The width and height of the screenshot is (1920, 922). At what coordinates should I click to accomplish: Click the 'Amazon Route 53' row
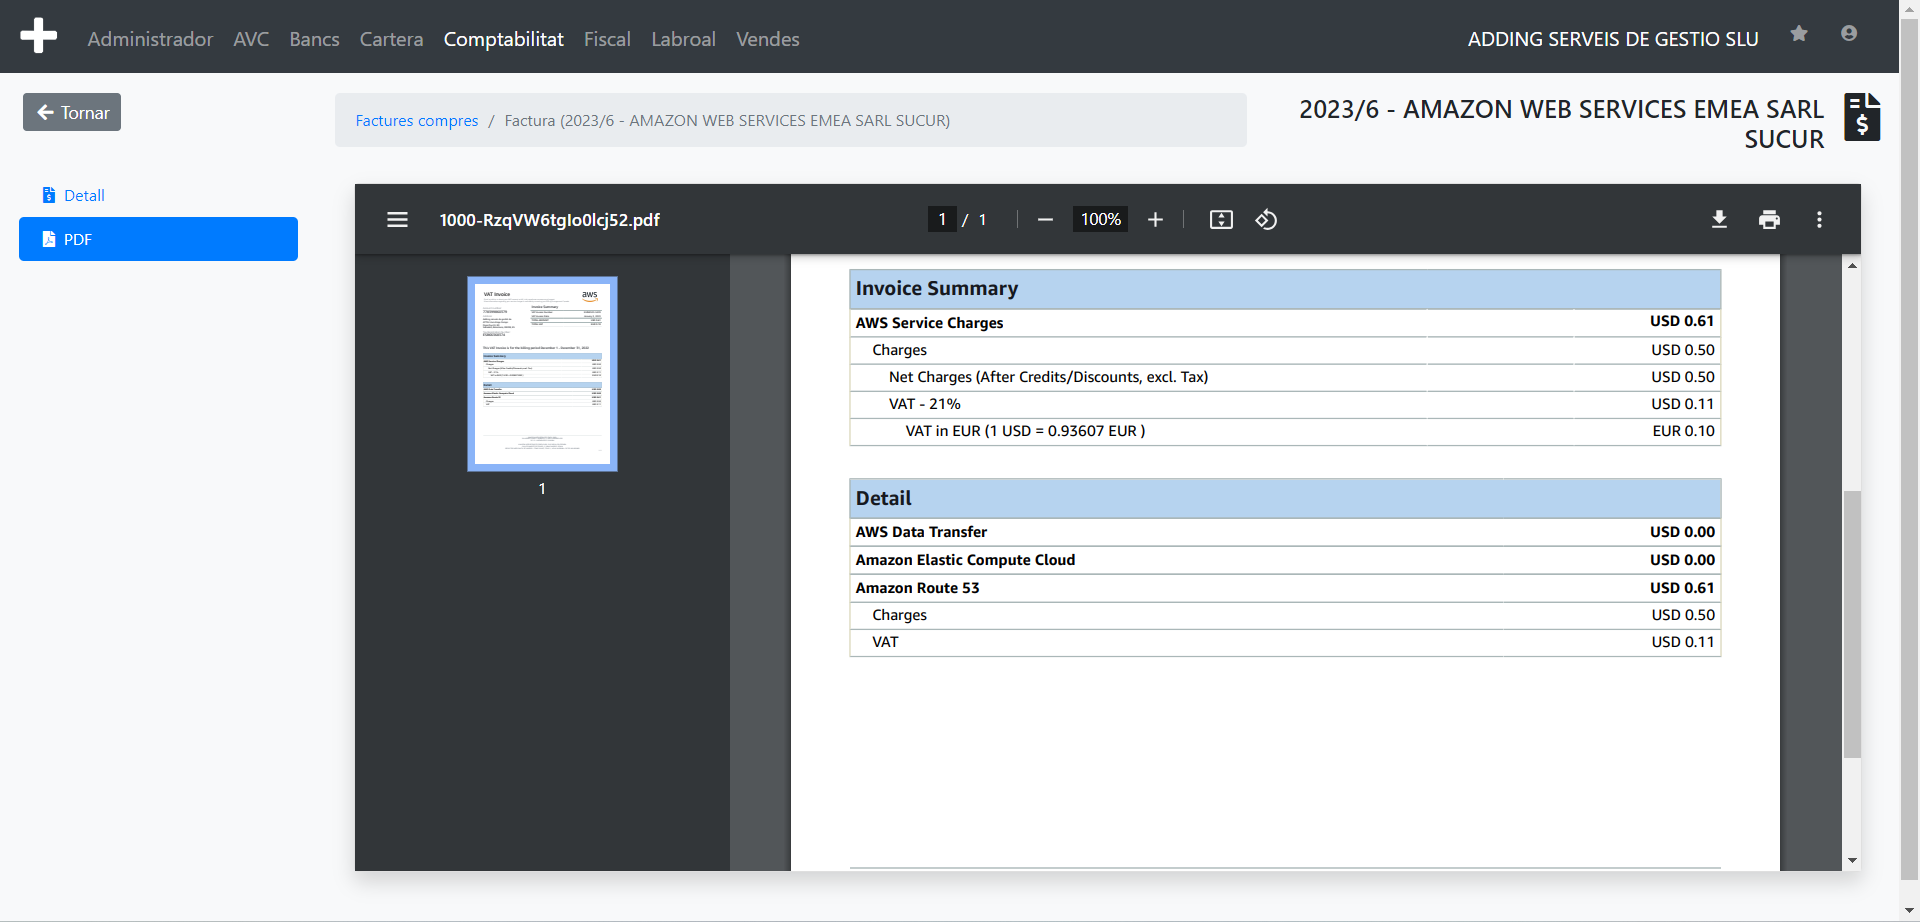click(1285, 588)
